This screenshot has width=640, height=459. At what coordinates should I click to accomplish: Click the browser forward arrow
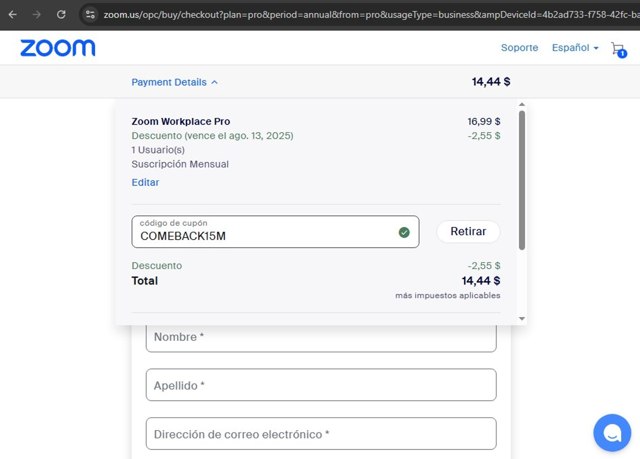click(x=37, y=15)
